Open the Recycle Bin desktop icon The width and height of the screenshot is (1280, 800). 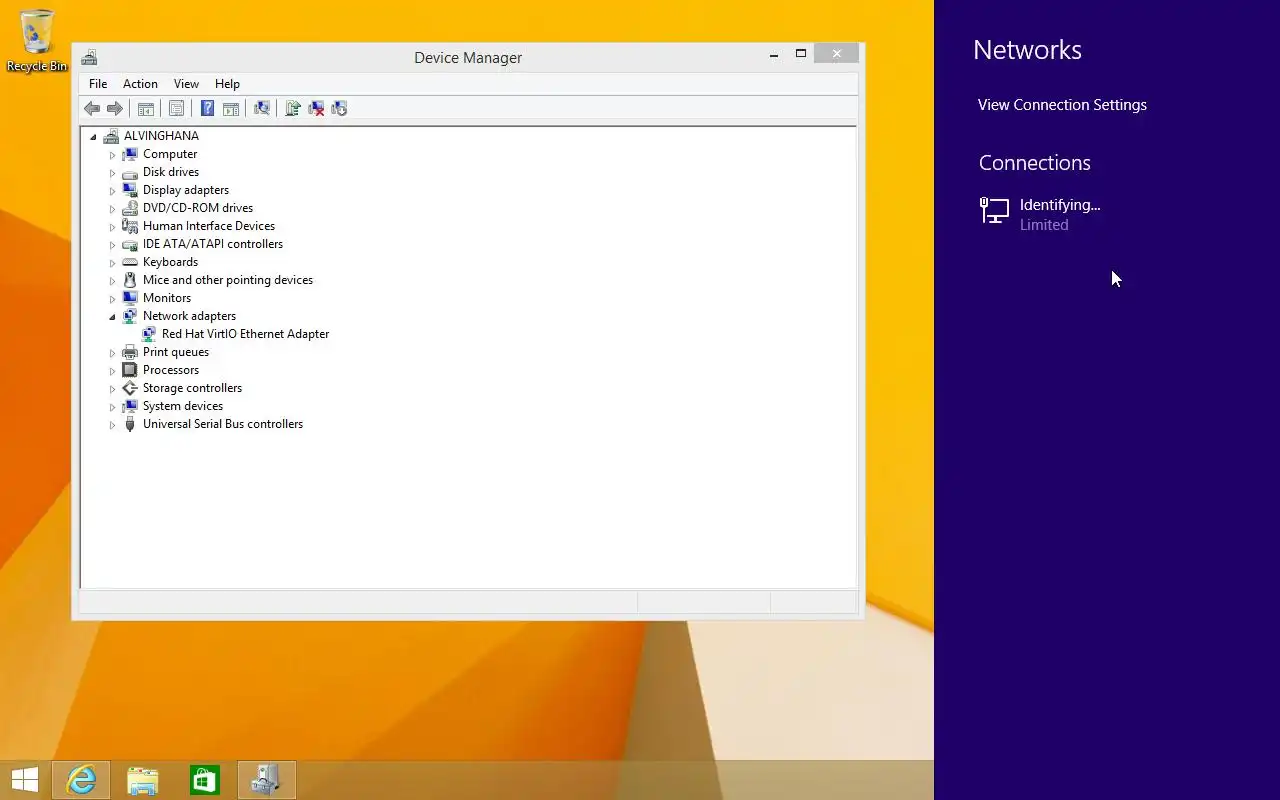(x=37, y=40)
